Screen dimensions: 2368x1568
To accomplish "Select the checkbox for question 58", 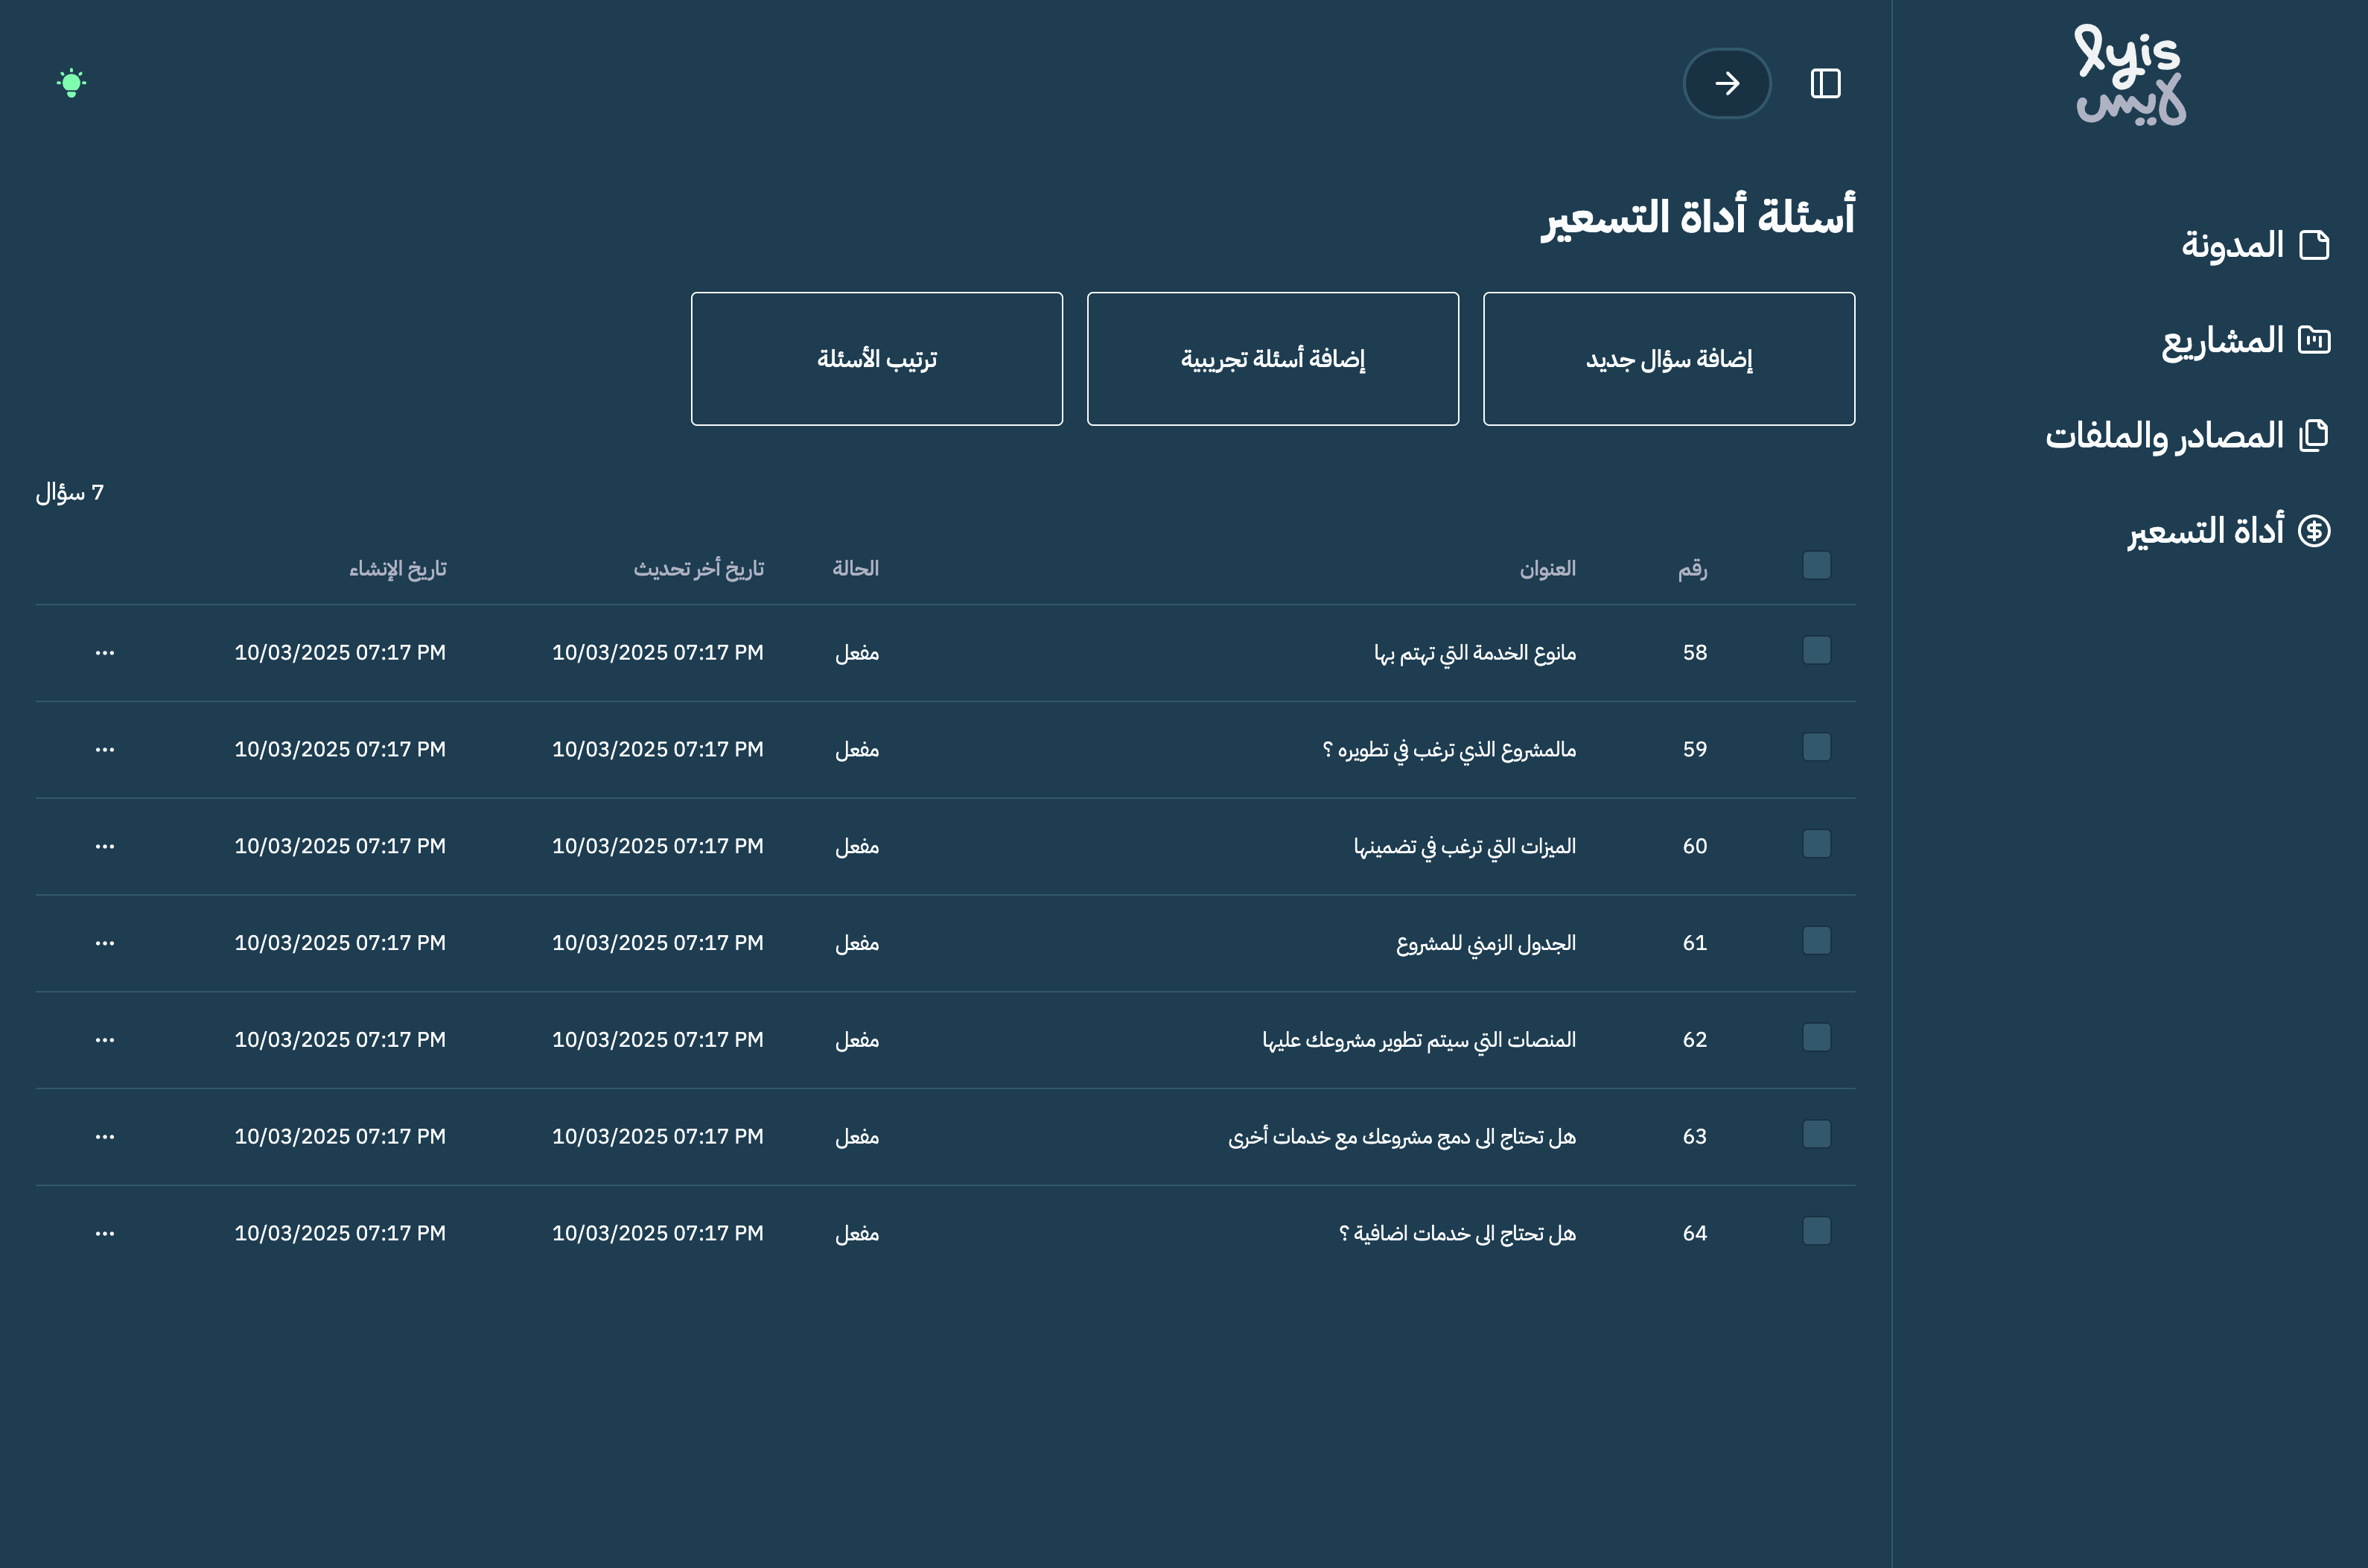I will coord(1816,651).
